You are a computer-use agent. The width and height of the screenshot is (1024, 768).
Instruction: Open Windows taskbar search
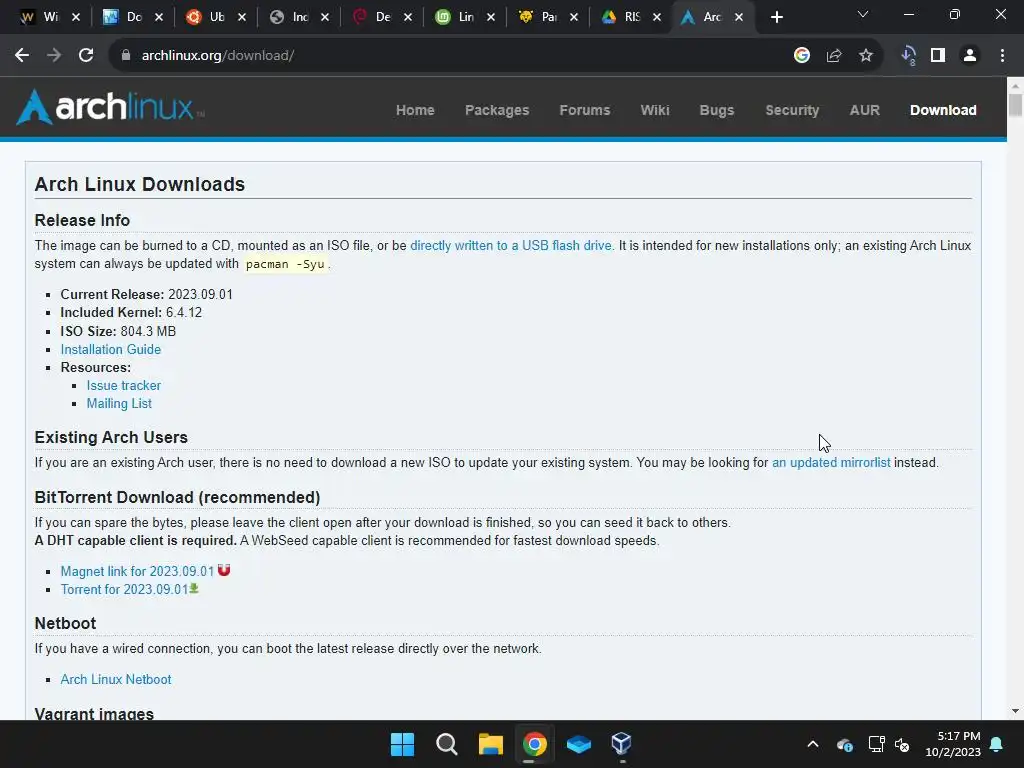(x=447, y=744)
